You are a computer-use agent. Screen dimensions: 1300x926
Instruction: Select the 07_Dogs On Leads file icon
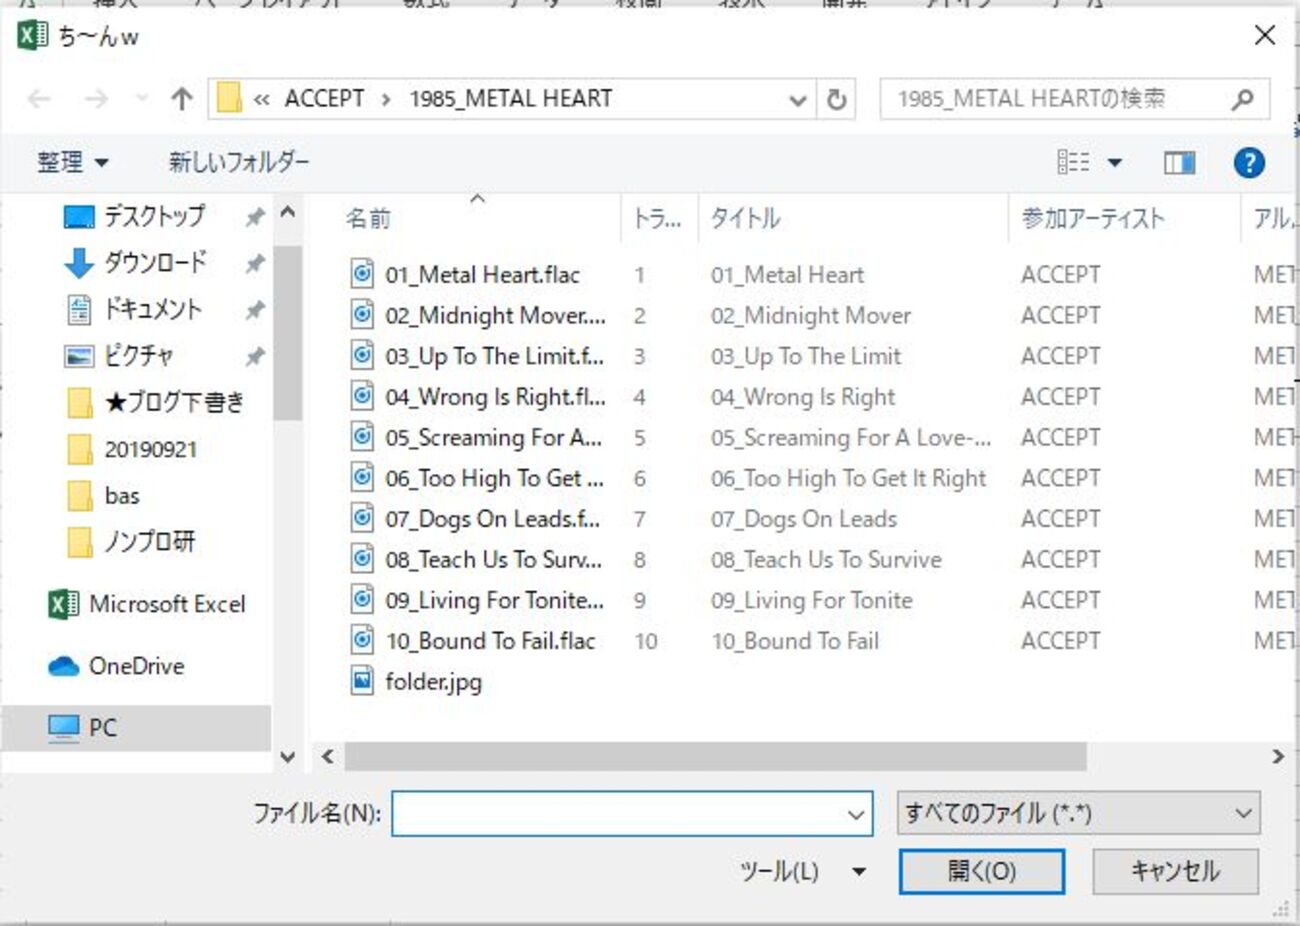click(x=362, y=518)
